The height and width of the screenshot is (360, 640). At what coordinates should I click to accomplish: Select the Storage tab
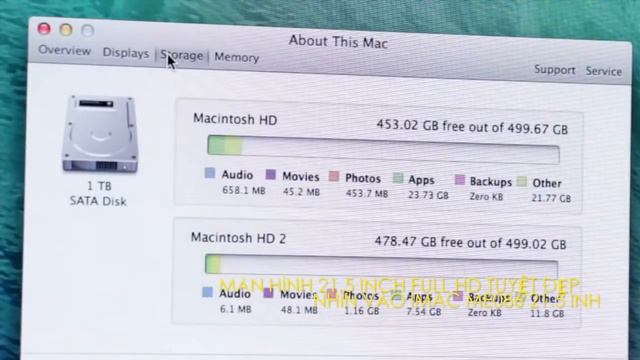pyautogui.click(x=182, y=55)
